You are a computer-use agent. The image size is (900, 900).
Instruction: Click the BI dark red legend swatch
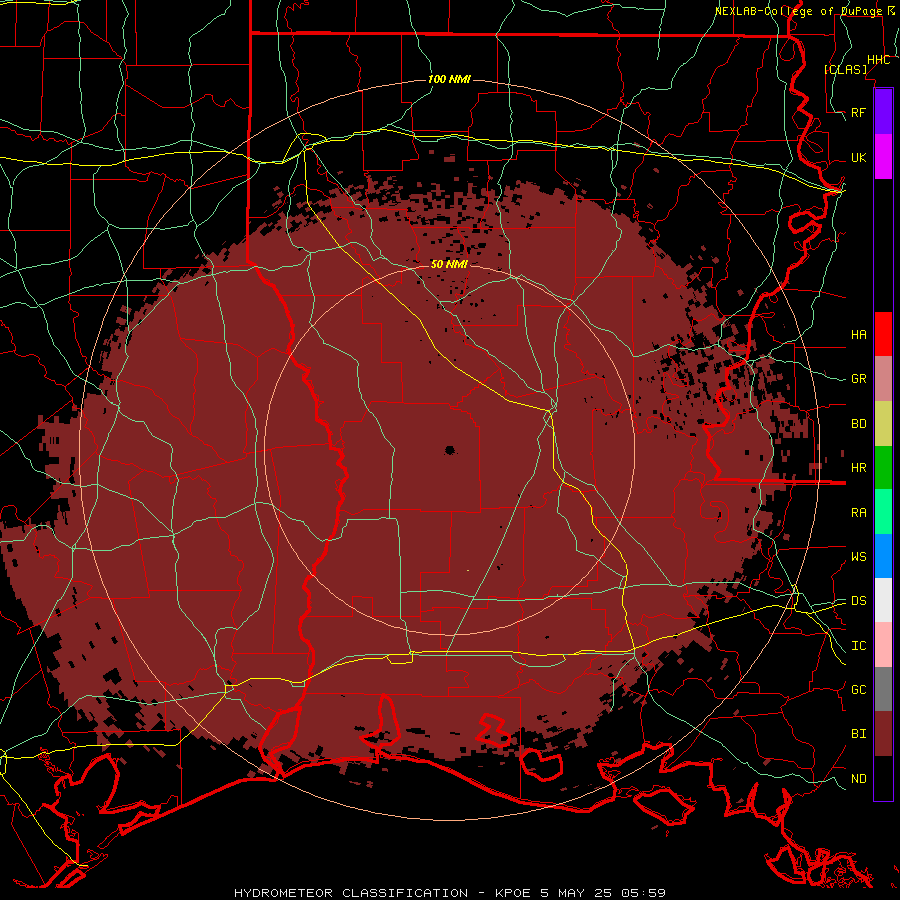[x=883, y=734]
